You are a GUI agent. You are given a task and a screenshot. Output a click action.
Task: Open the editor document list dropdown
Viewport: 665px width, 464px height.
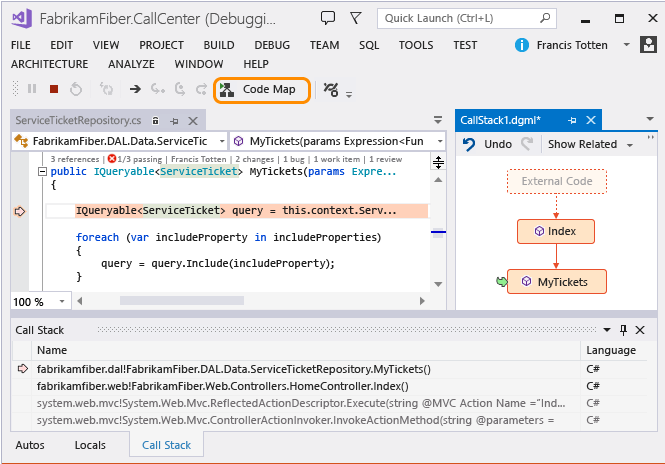[x=438, y=120]
